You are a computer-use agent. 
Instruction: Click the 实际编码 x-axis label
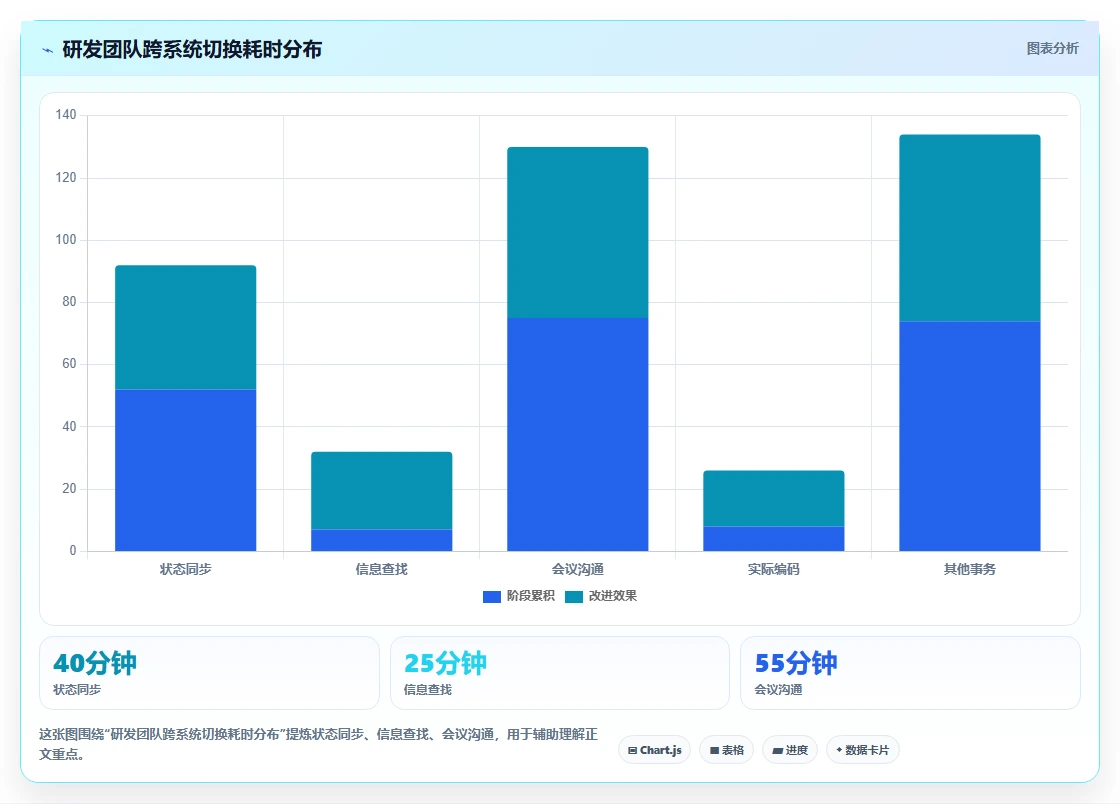coord(774,569)
